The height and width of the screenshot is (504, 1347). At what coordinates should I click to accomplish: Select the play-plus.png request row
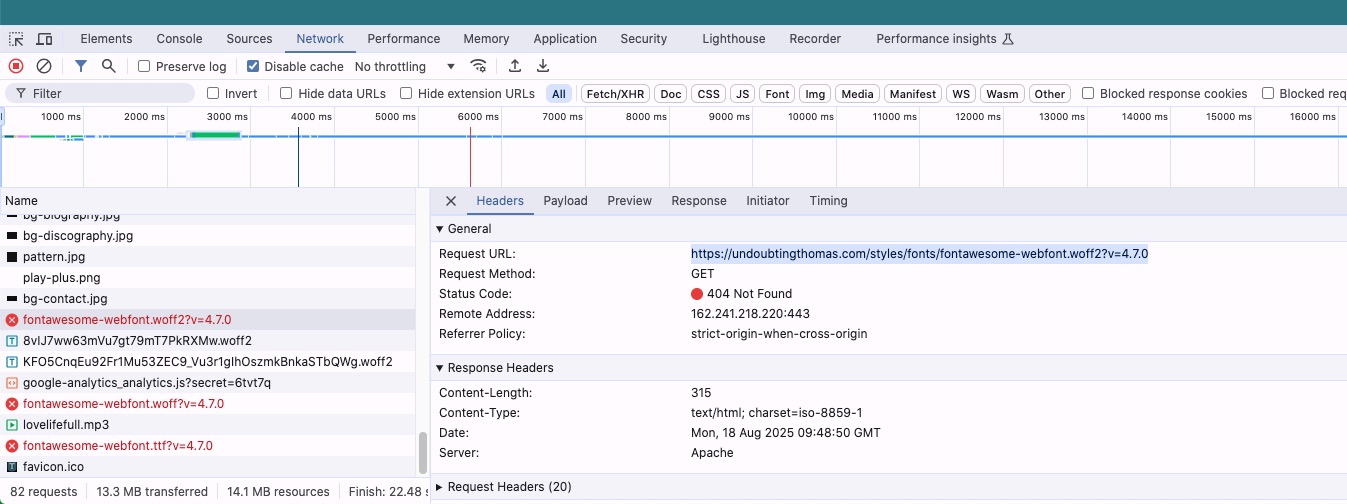[x=208, y=278]
